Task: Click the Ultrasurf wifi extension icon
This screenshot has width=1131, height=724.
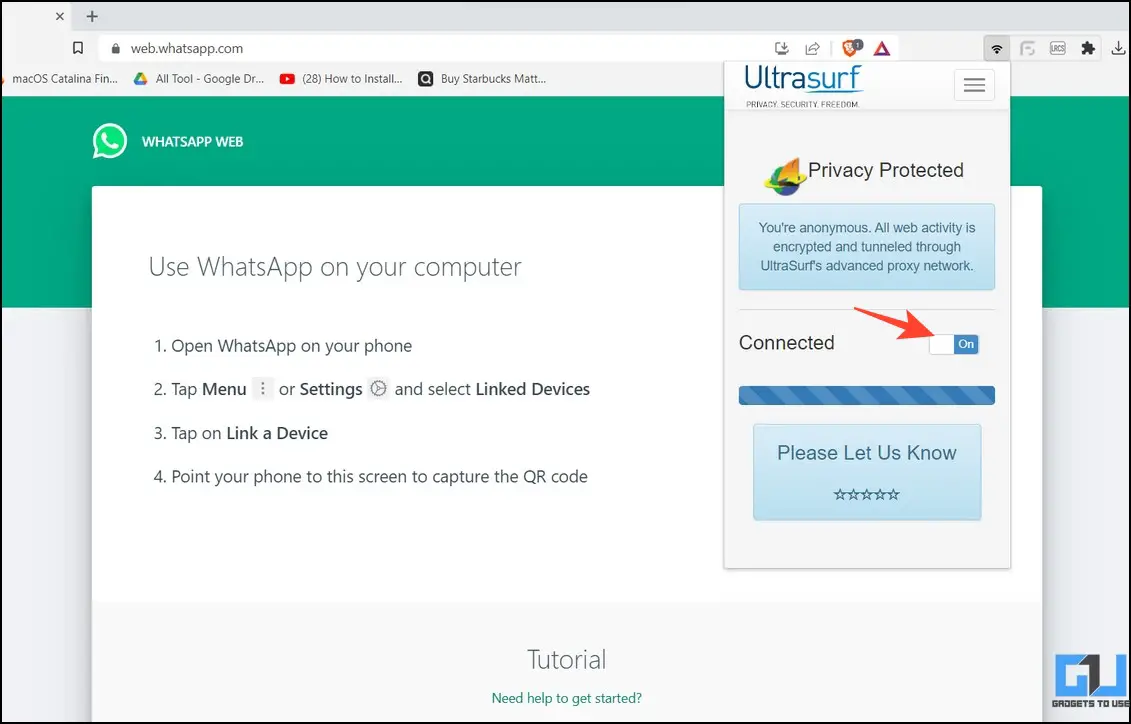Action: click(997, 48)
